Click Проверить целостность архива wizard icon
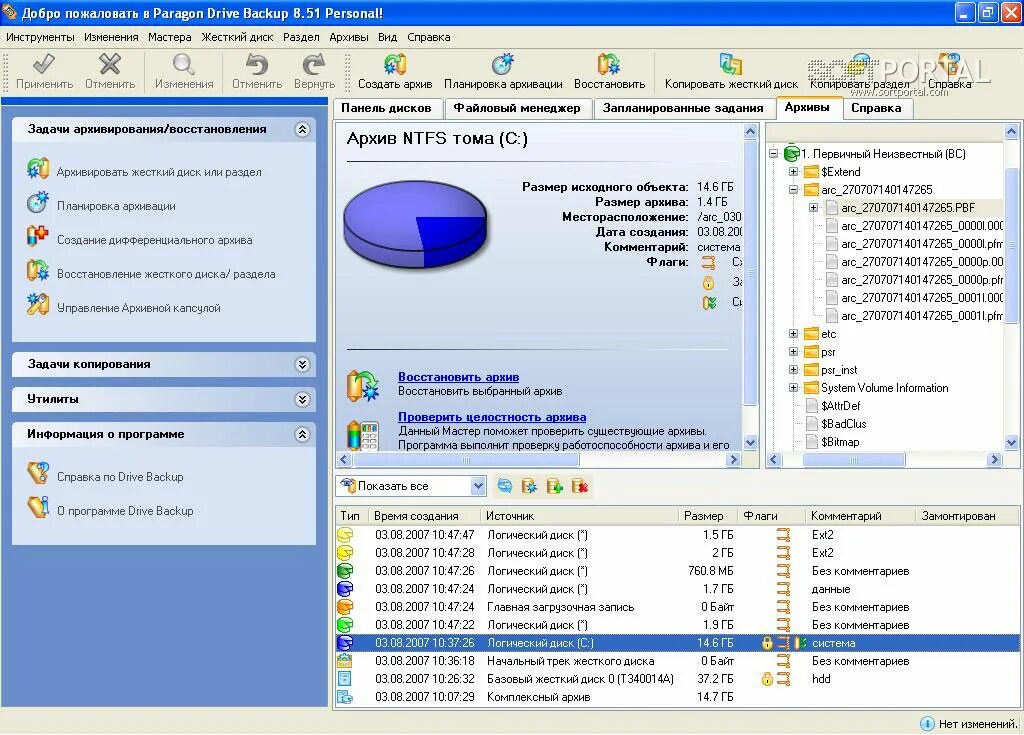This screenshot has height=735, width=1024. [x=362, y=434]
